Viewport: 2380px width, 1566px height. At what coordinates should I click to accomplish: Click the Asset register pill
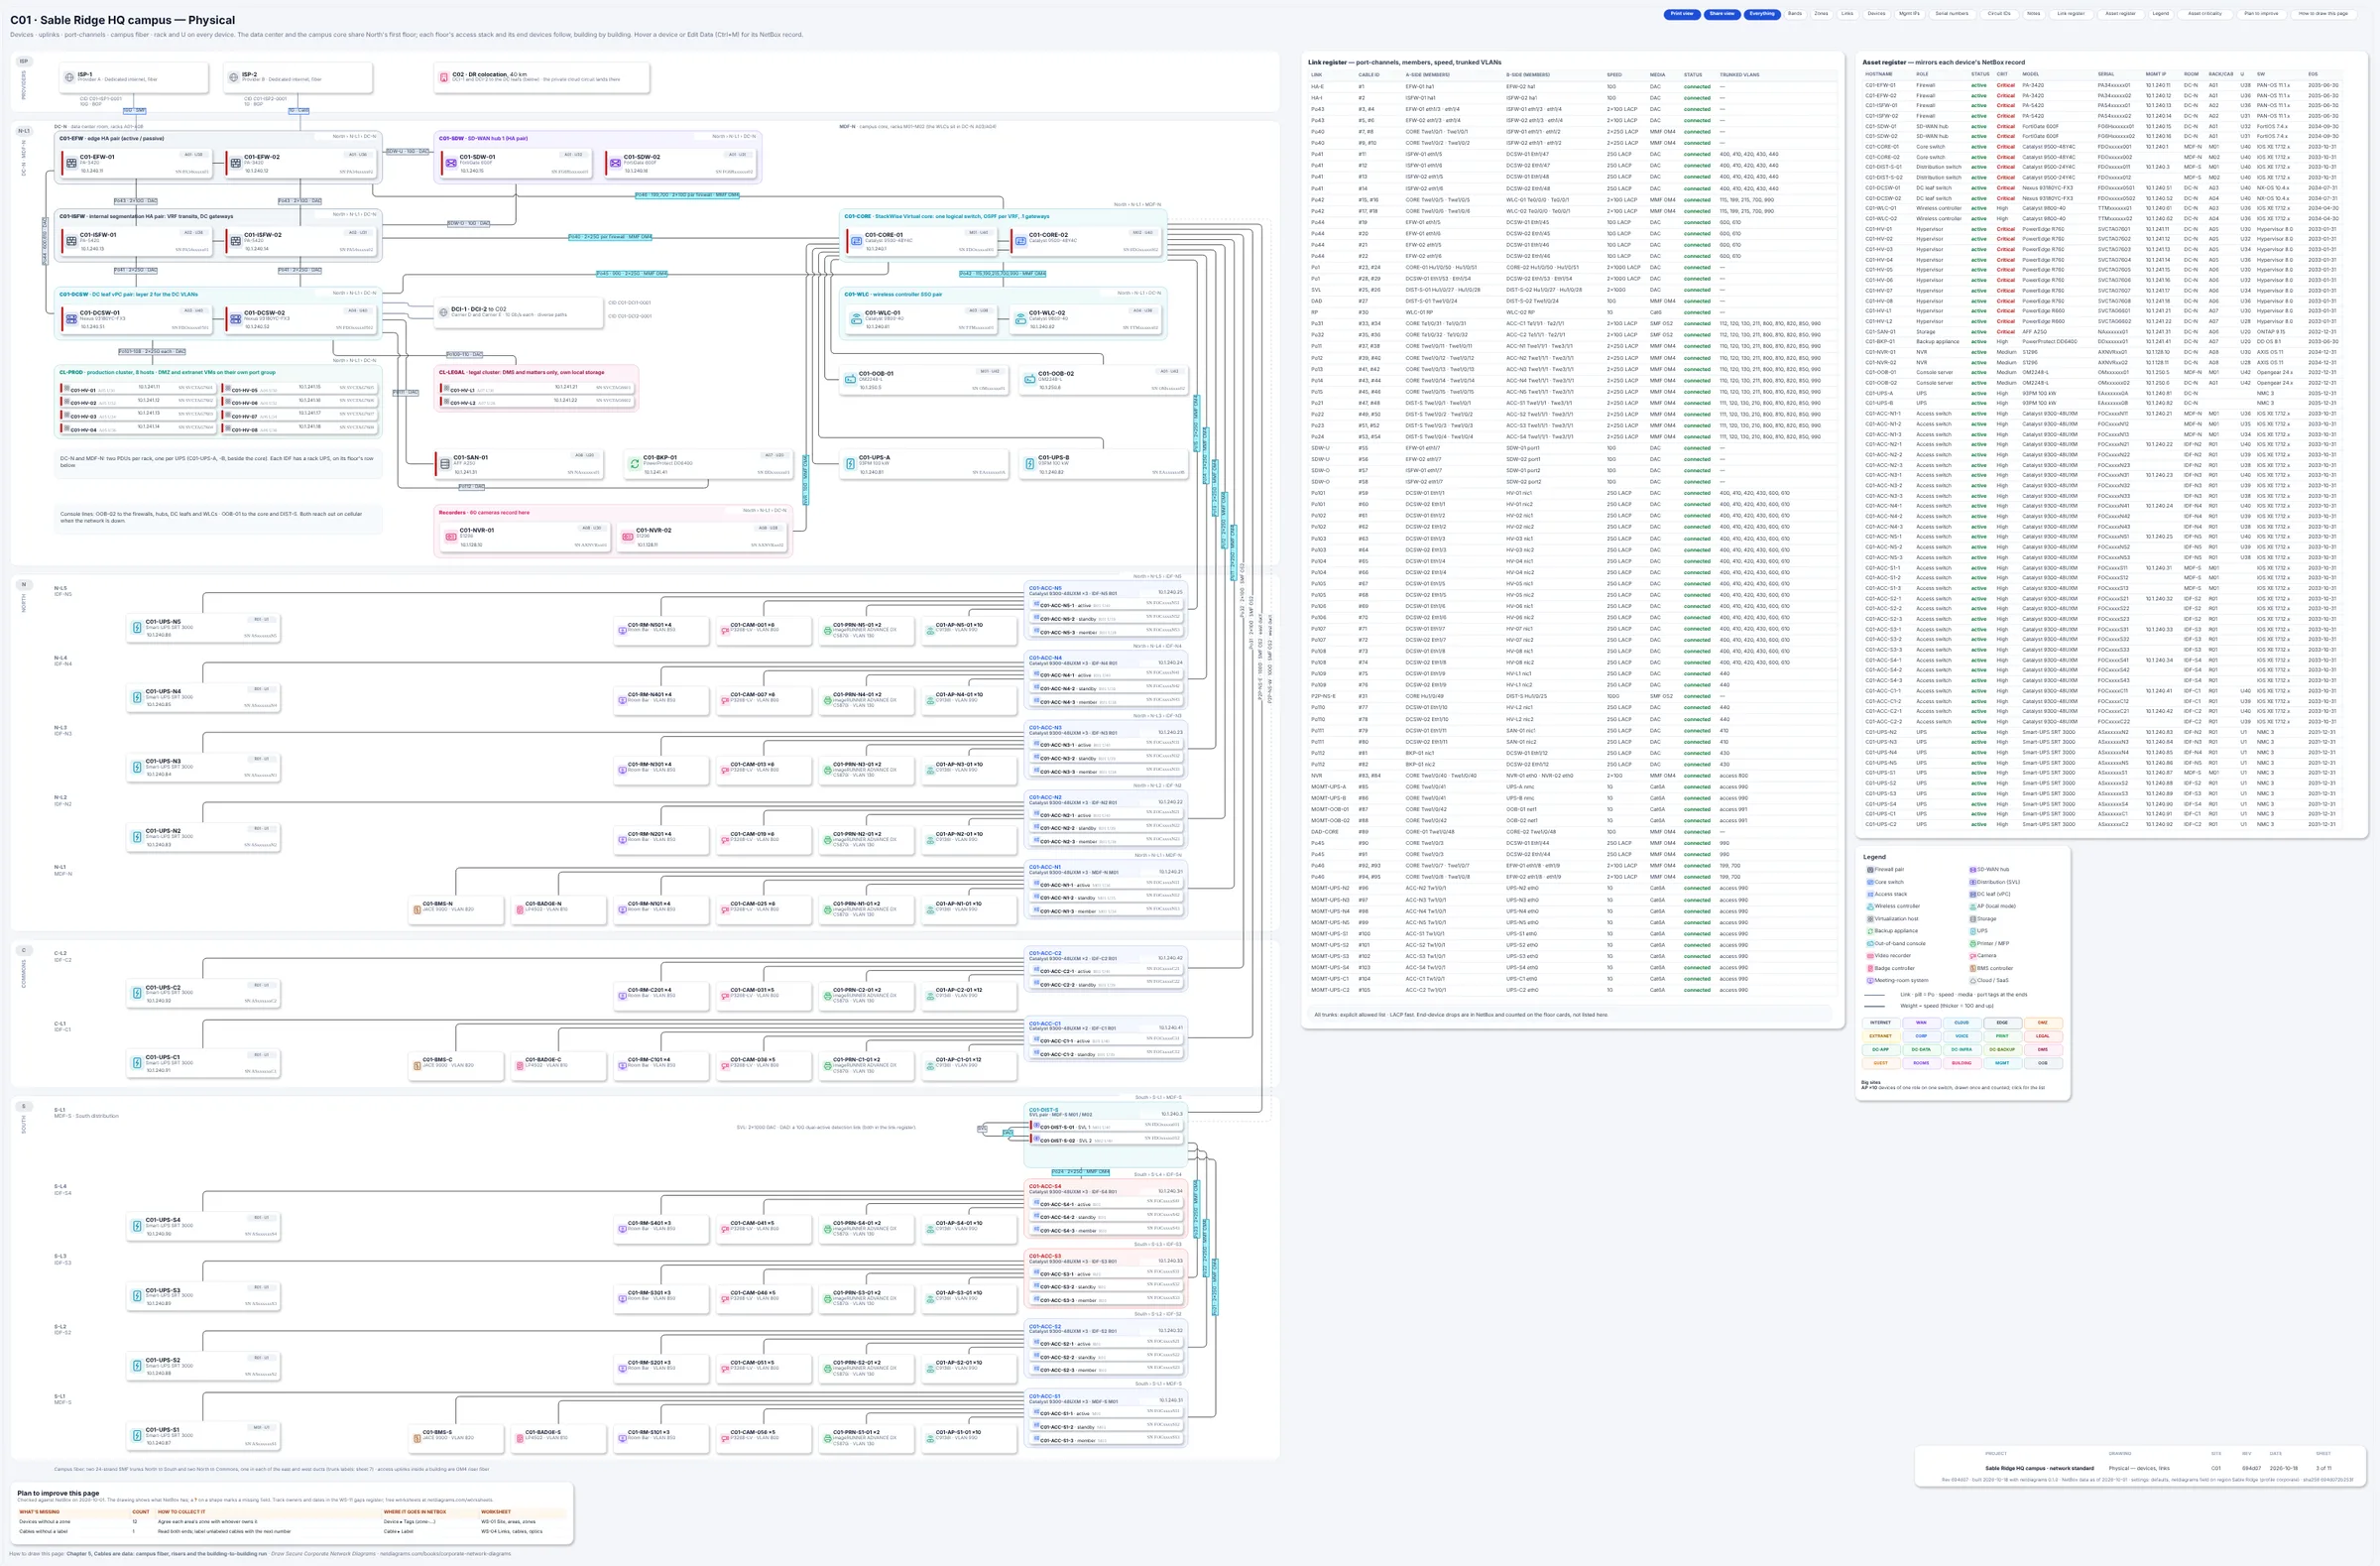tap(2120, 14)
